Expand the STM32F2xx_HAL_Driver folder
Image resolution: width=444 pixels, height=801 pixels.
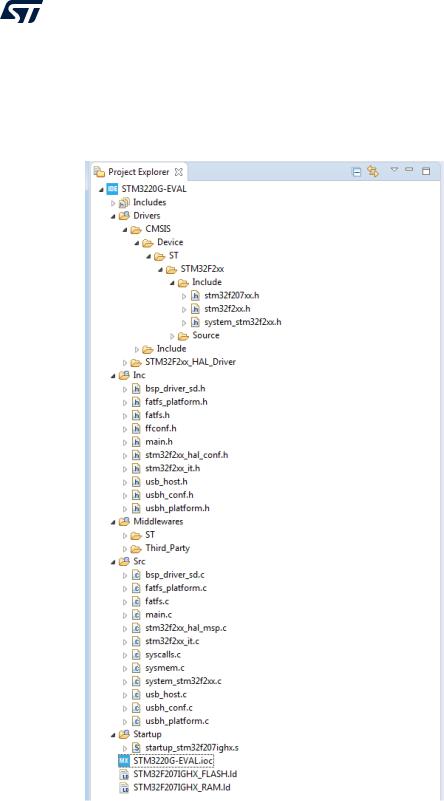coord(125,362)
